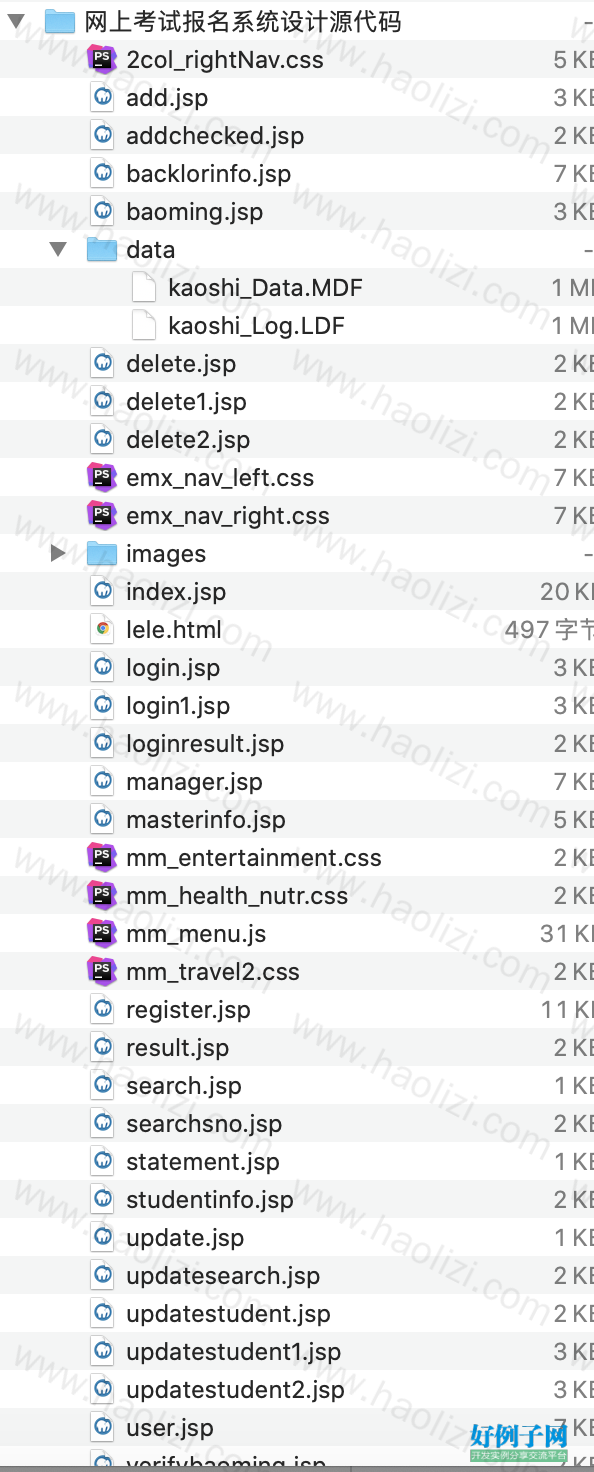The image size is (594, 1472).
Task: Click the JSP icon beside add.jsp
Action: [102, 98]
